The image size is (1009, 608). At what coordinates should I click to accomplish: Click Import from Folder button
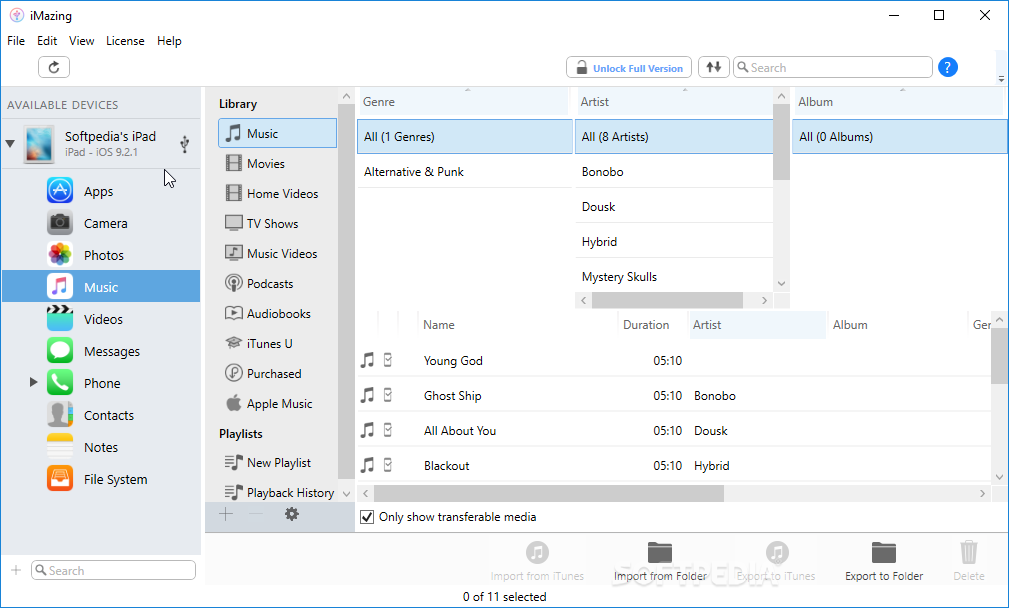[660, 562]
